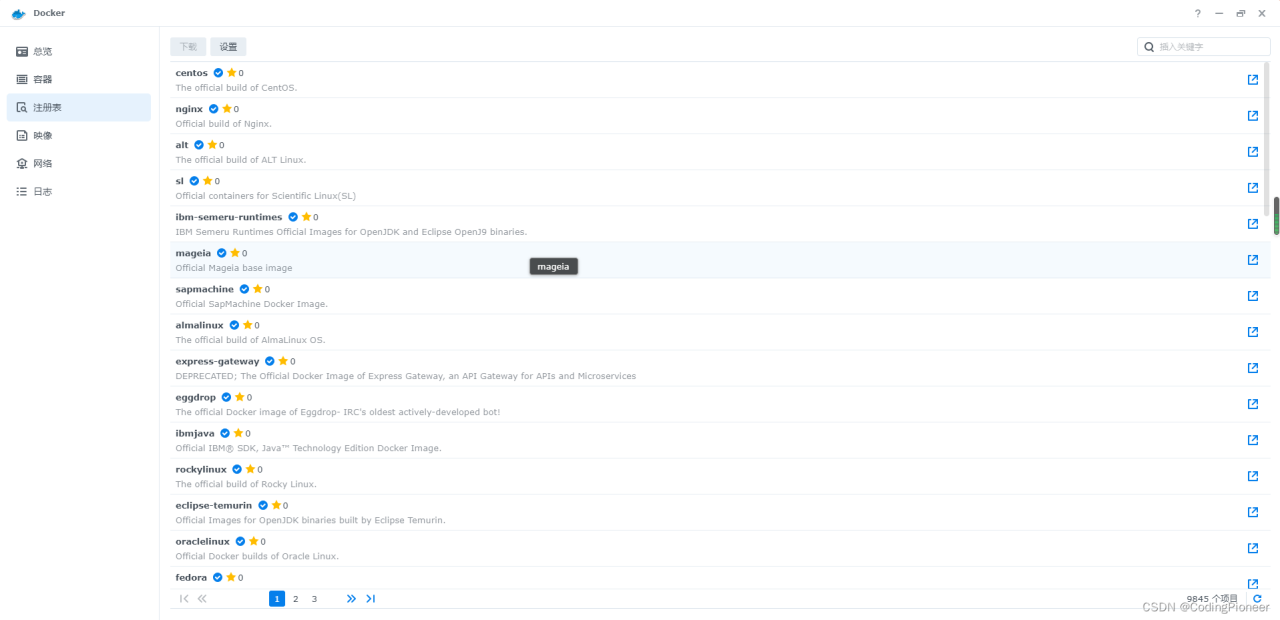Open external link for centos image
Screen dimensions: 1280x620
pos(1253,80)
